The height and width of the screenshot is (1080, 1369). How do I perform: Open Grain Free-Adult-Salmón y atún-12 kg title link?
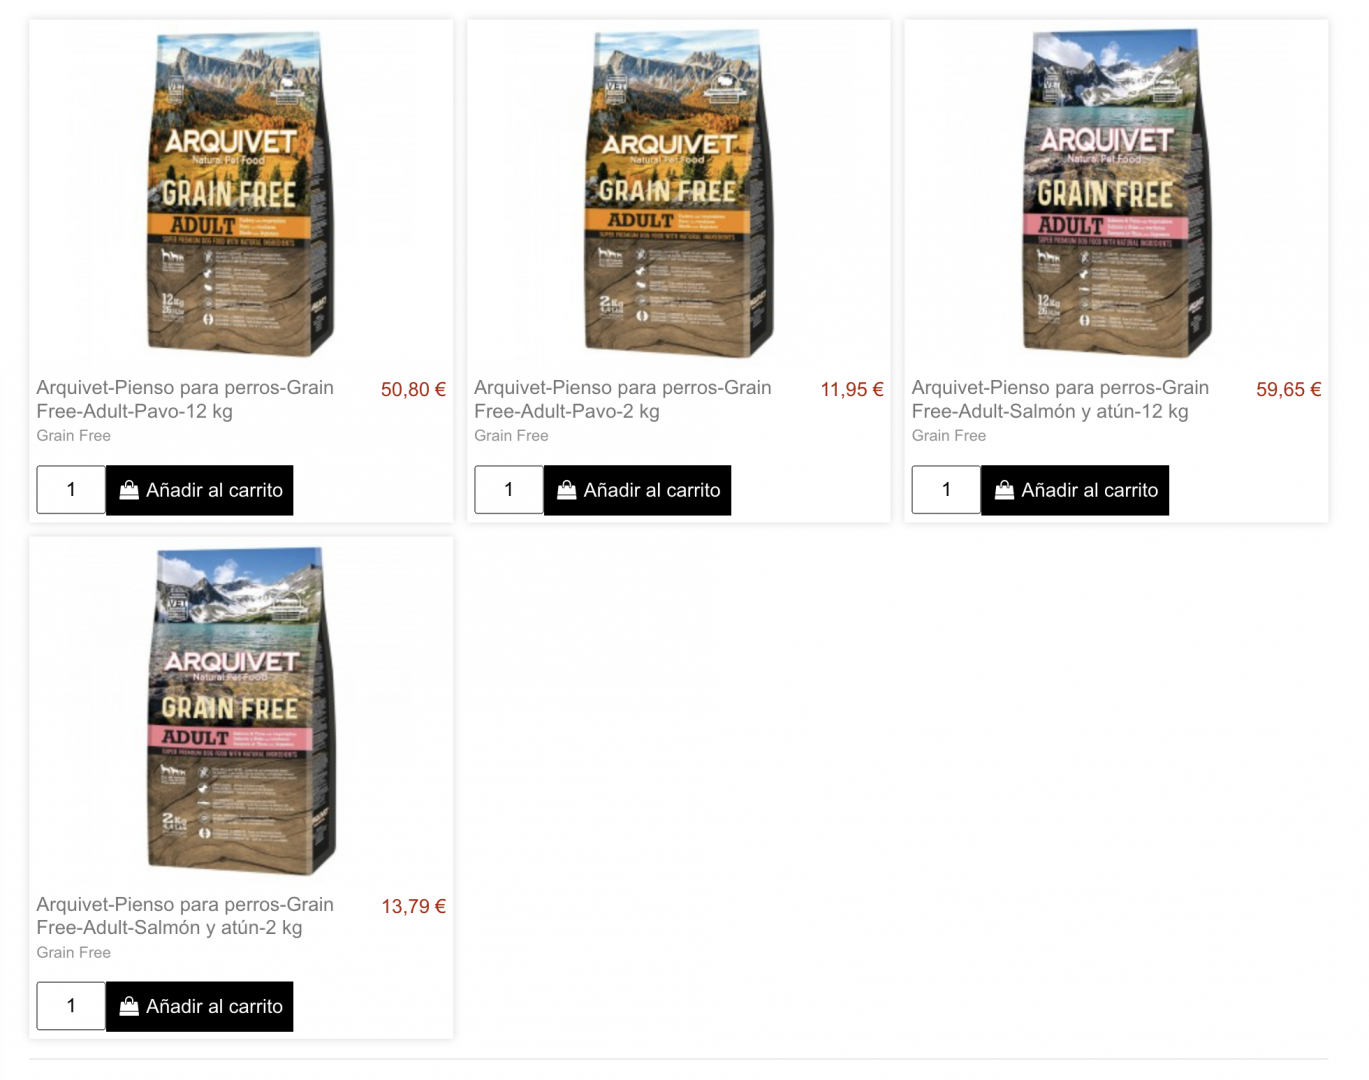pos(1060,399)
